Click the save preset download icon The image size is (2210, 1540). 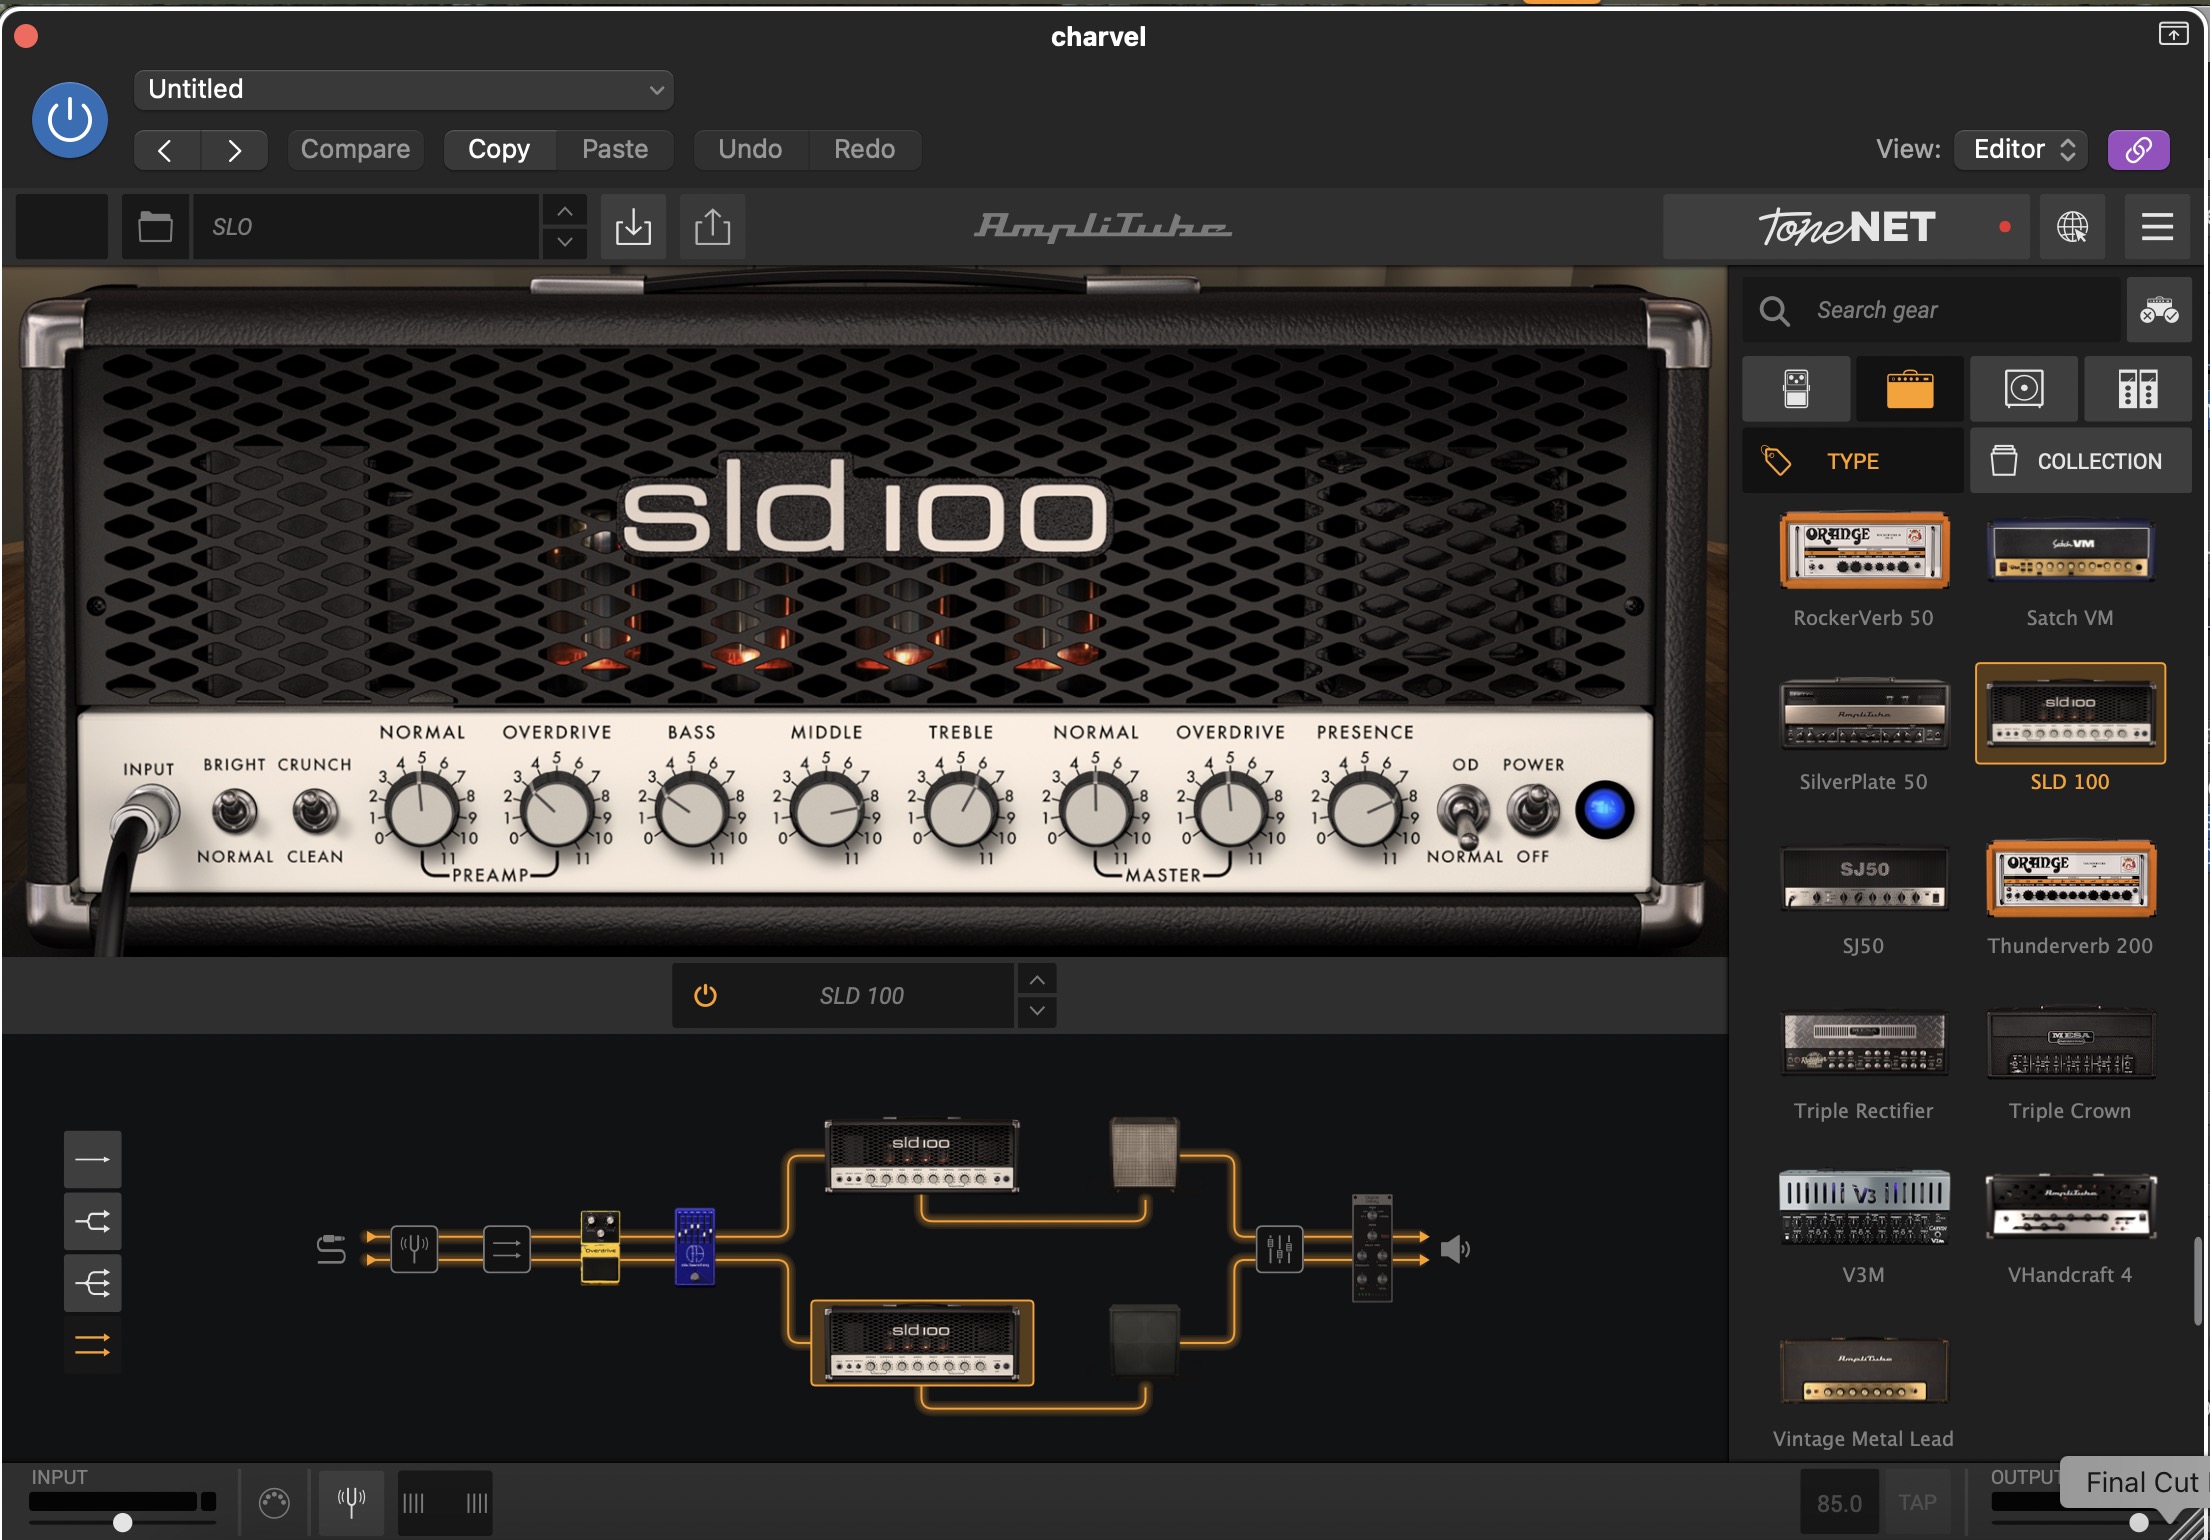[x=633, y=227]
